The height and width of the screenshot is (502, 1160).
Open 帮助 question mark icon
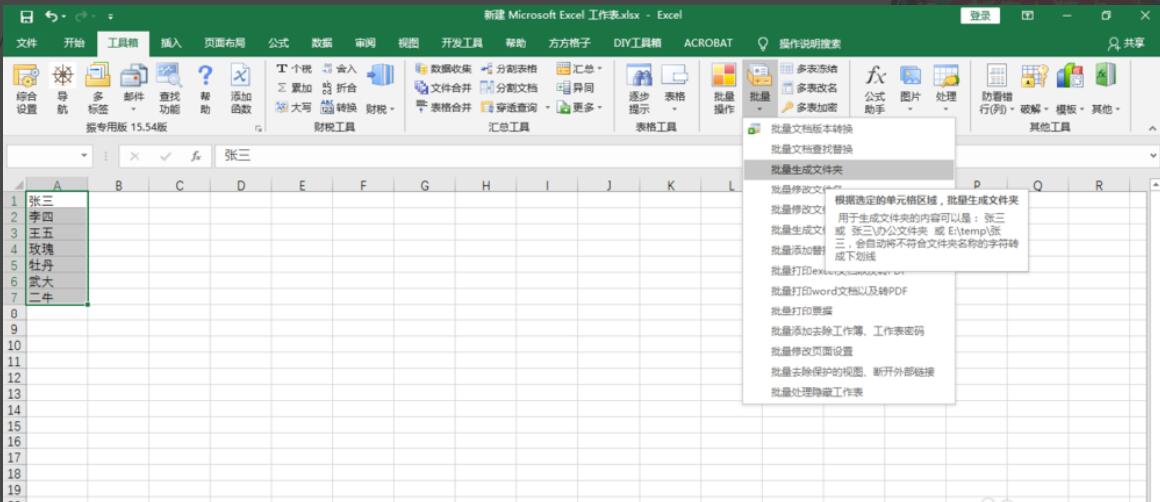[x=205, y=89]
